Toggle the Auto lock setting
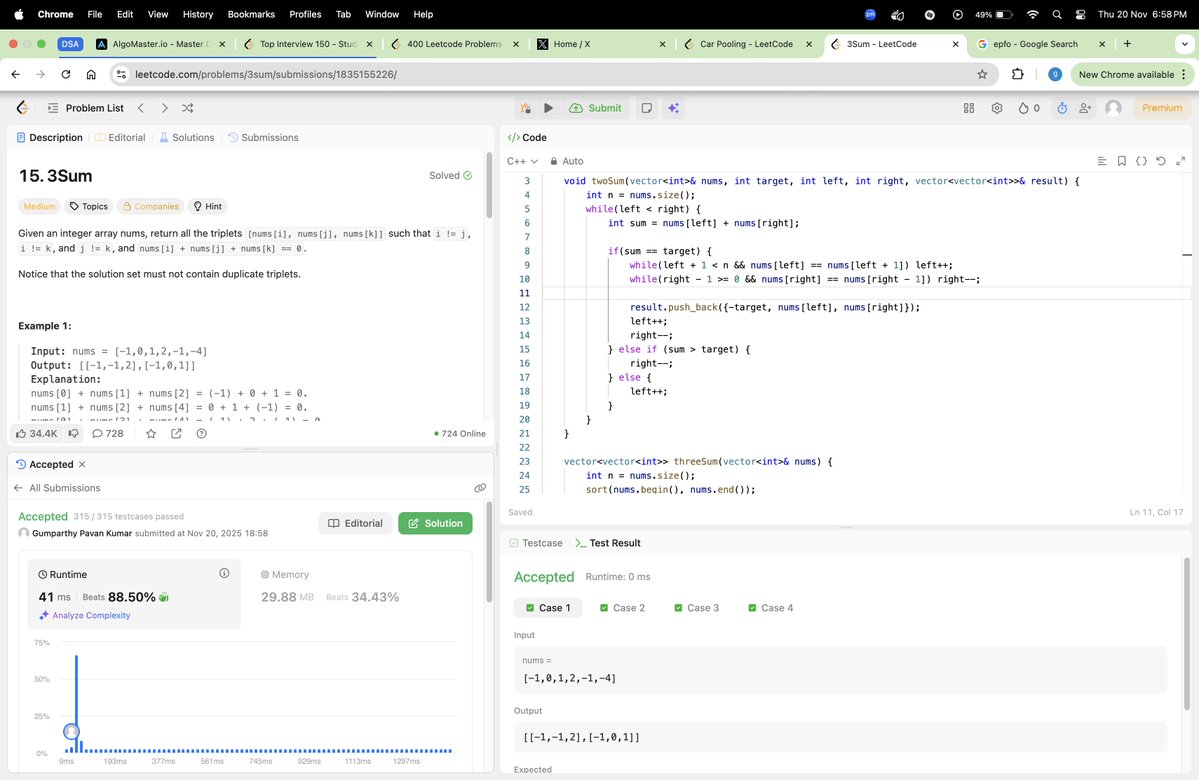Screen dimensions: 1199x780 [x=567, y=161]
